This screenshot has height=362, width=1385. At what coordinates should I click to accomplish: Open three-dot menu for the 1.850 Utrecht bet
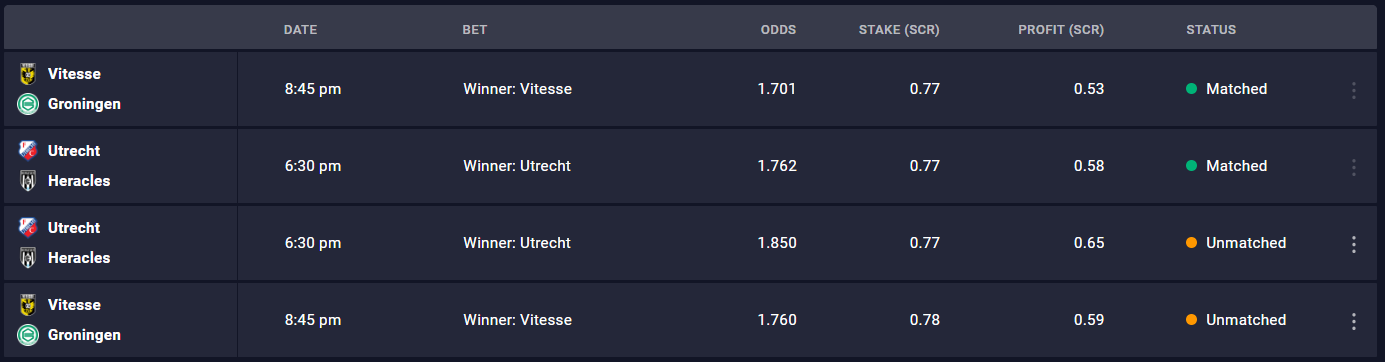pyautogui.click(x=1354, y=244)
